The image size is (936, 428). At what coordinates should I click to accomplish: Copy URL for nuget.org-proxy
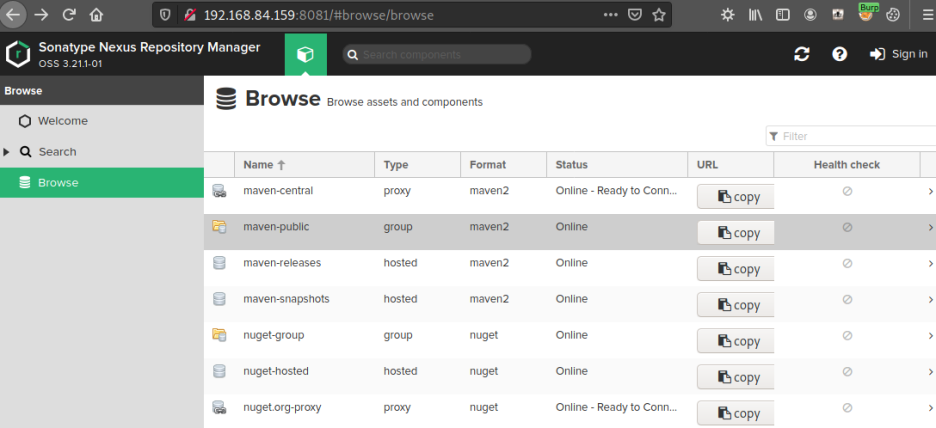pos(736,413)
